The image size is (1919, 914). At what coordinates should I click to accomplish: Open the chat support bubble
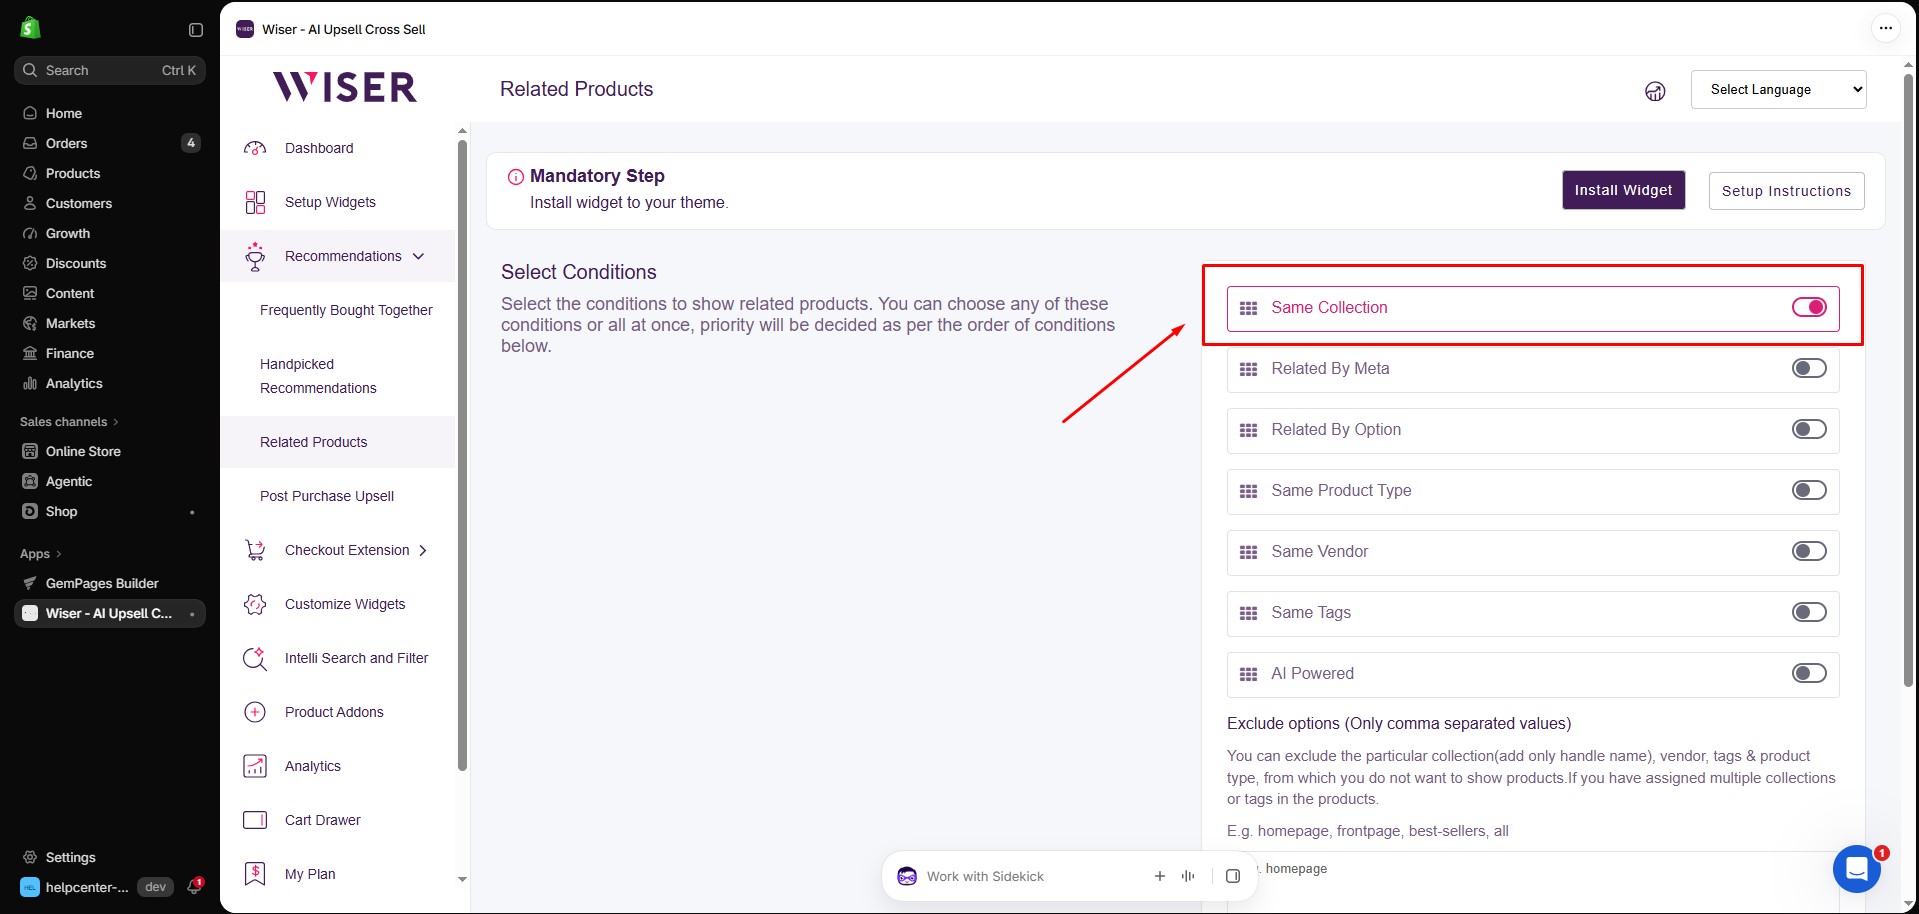click(1857, 869)
